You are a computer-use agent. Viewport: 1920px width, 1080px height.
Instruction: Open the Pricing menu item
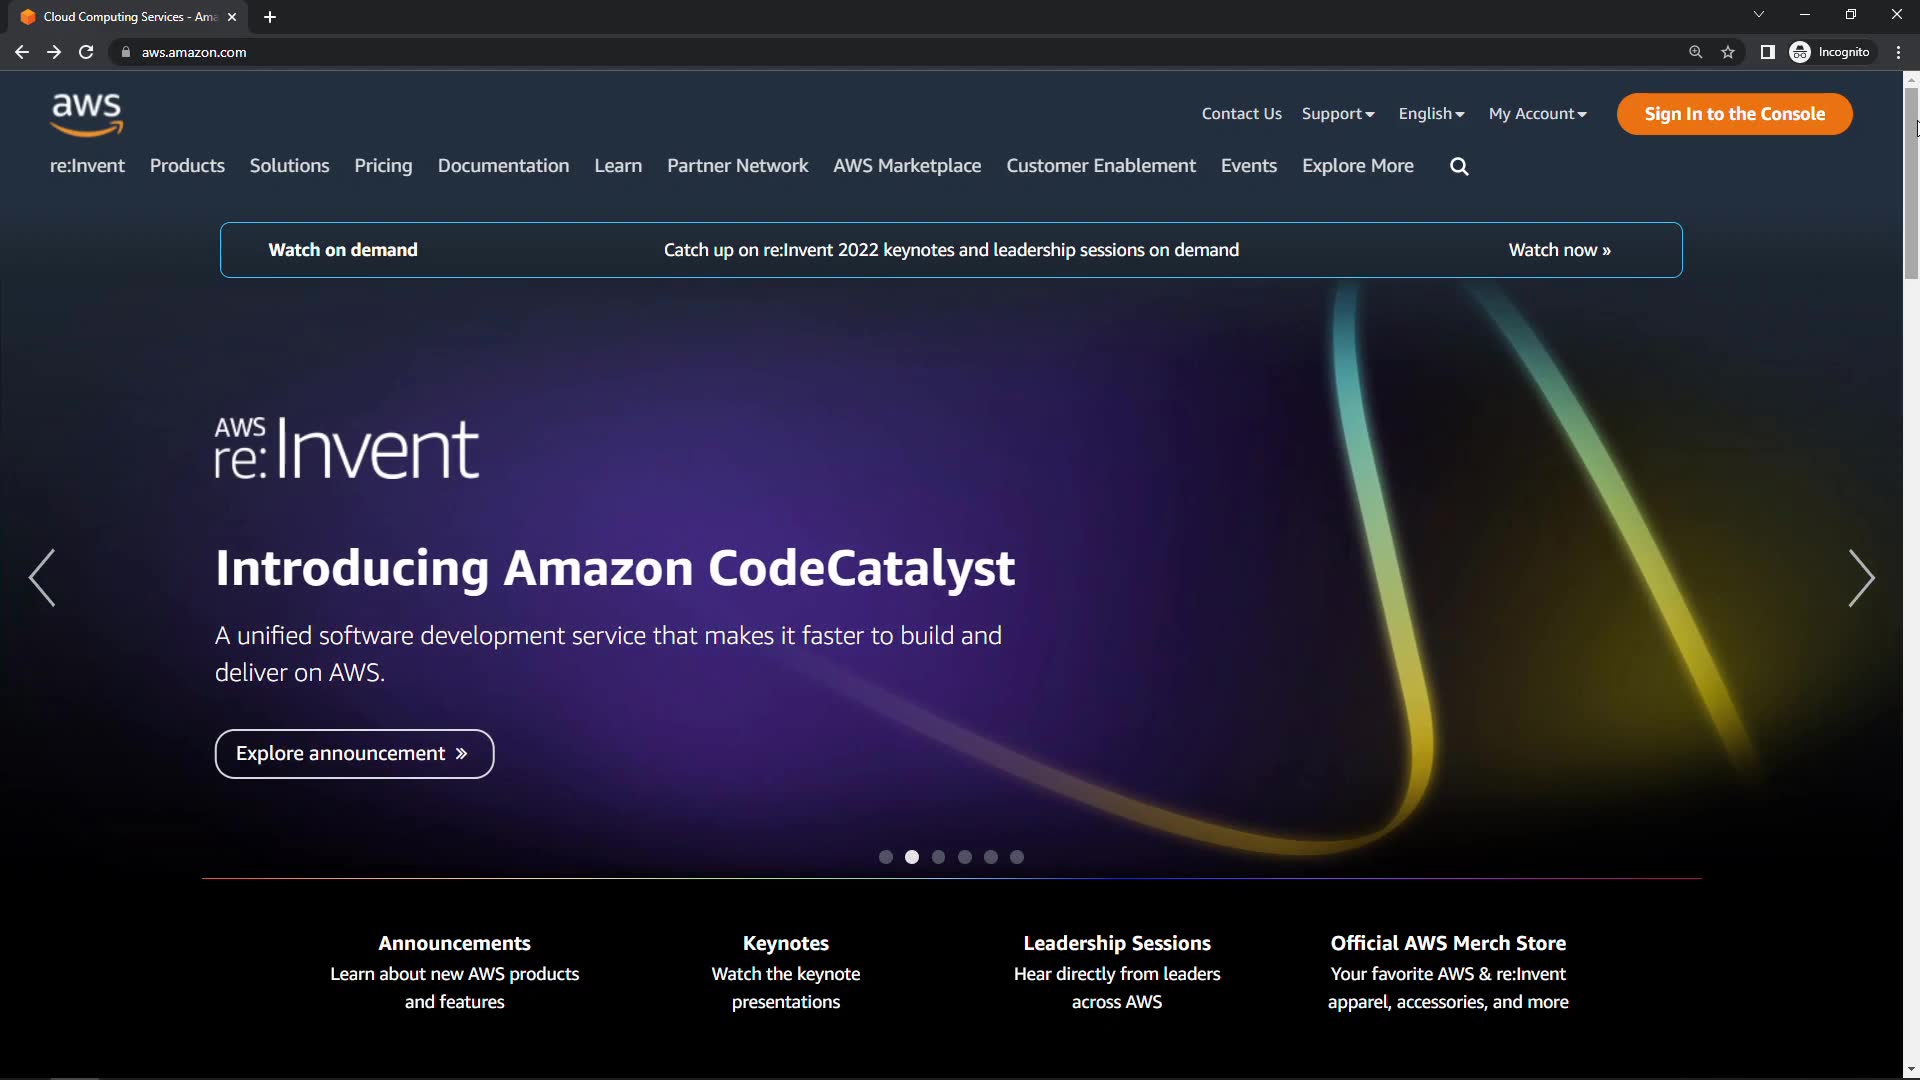383,166
